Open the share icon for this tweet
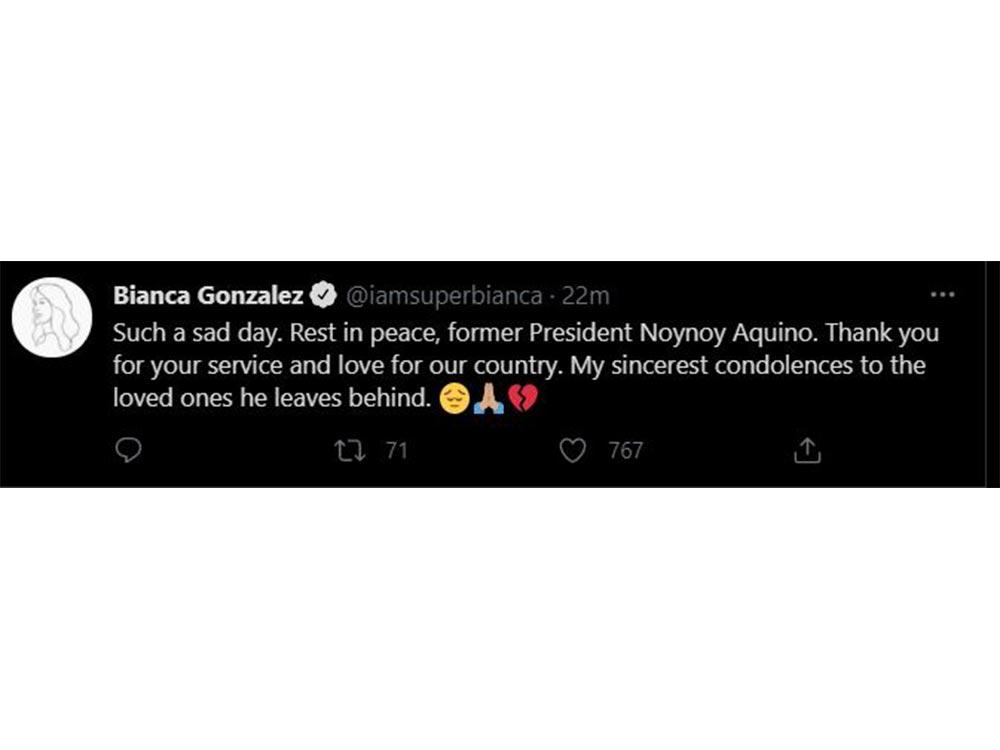Viewport: 1000px width, 750px height. [807, 451]
